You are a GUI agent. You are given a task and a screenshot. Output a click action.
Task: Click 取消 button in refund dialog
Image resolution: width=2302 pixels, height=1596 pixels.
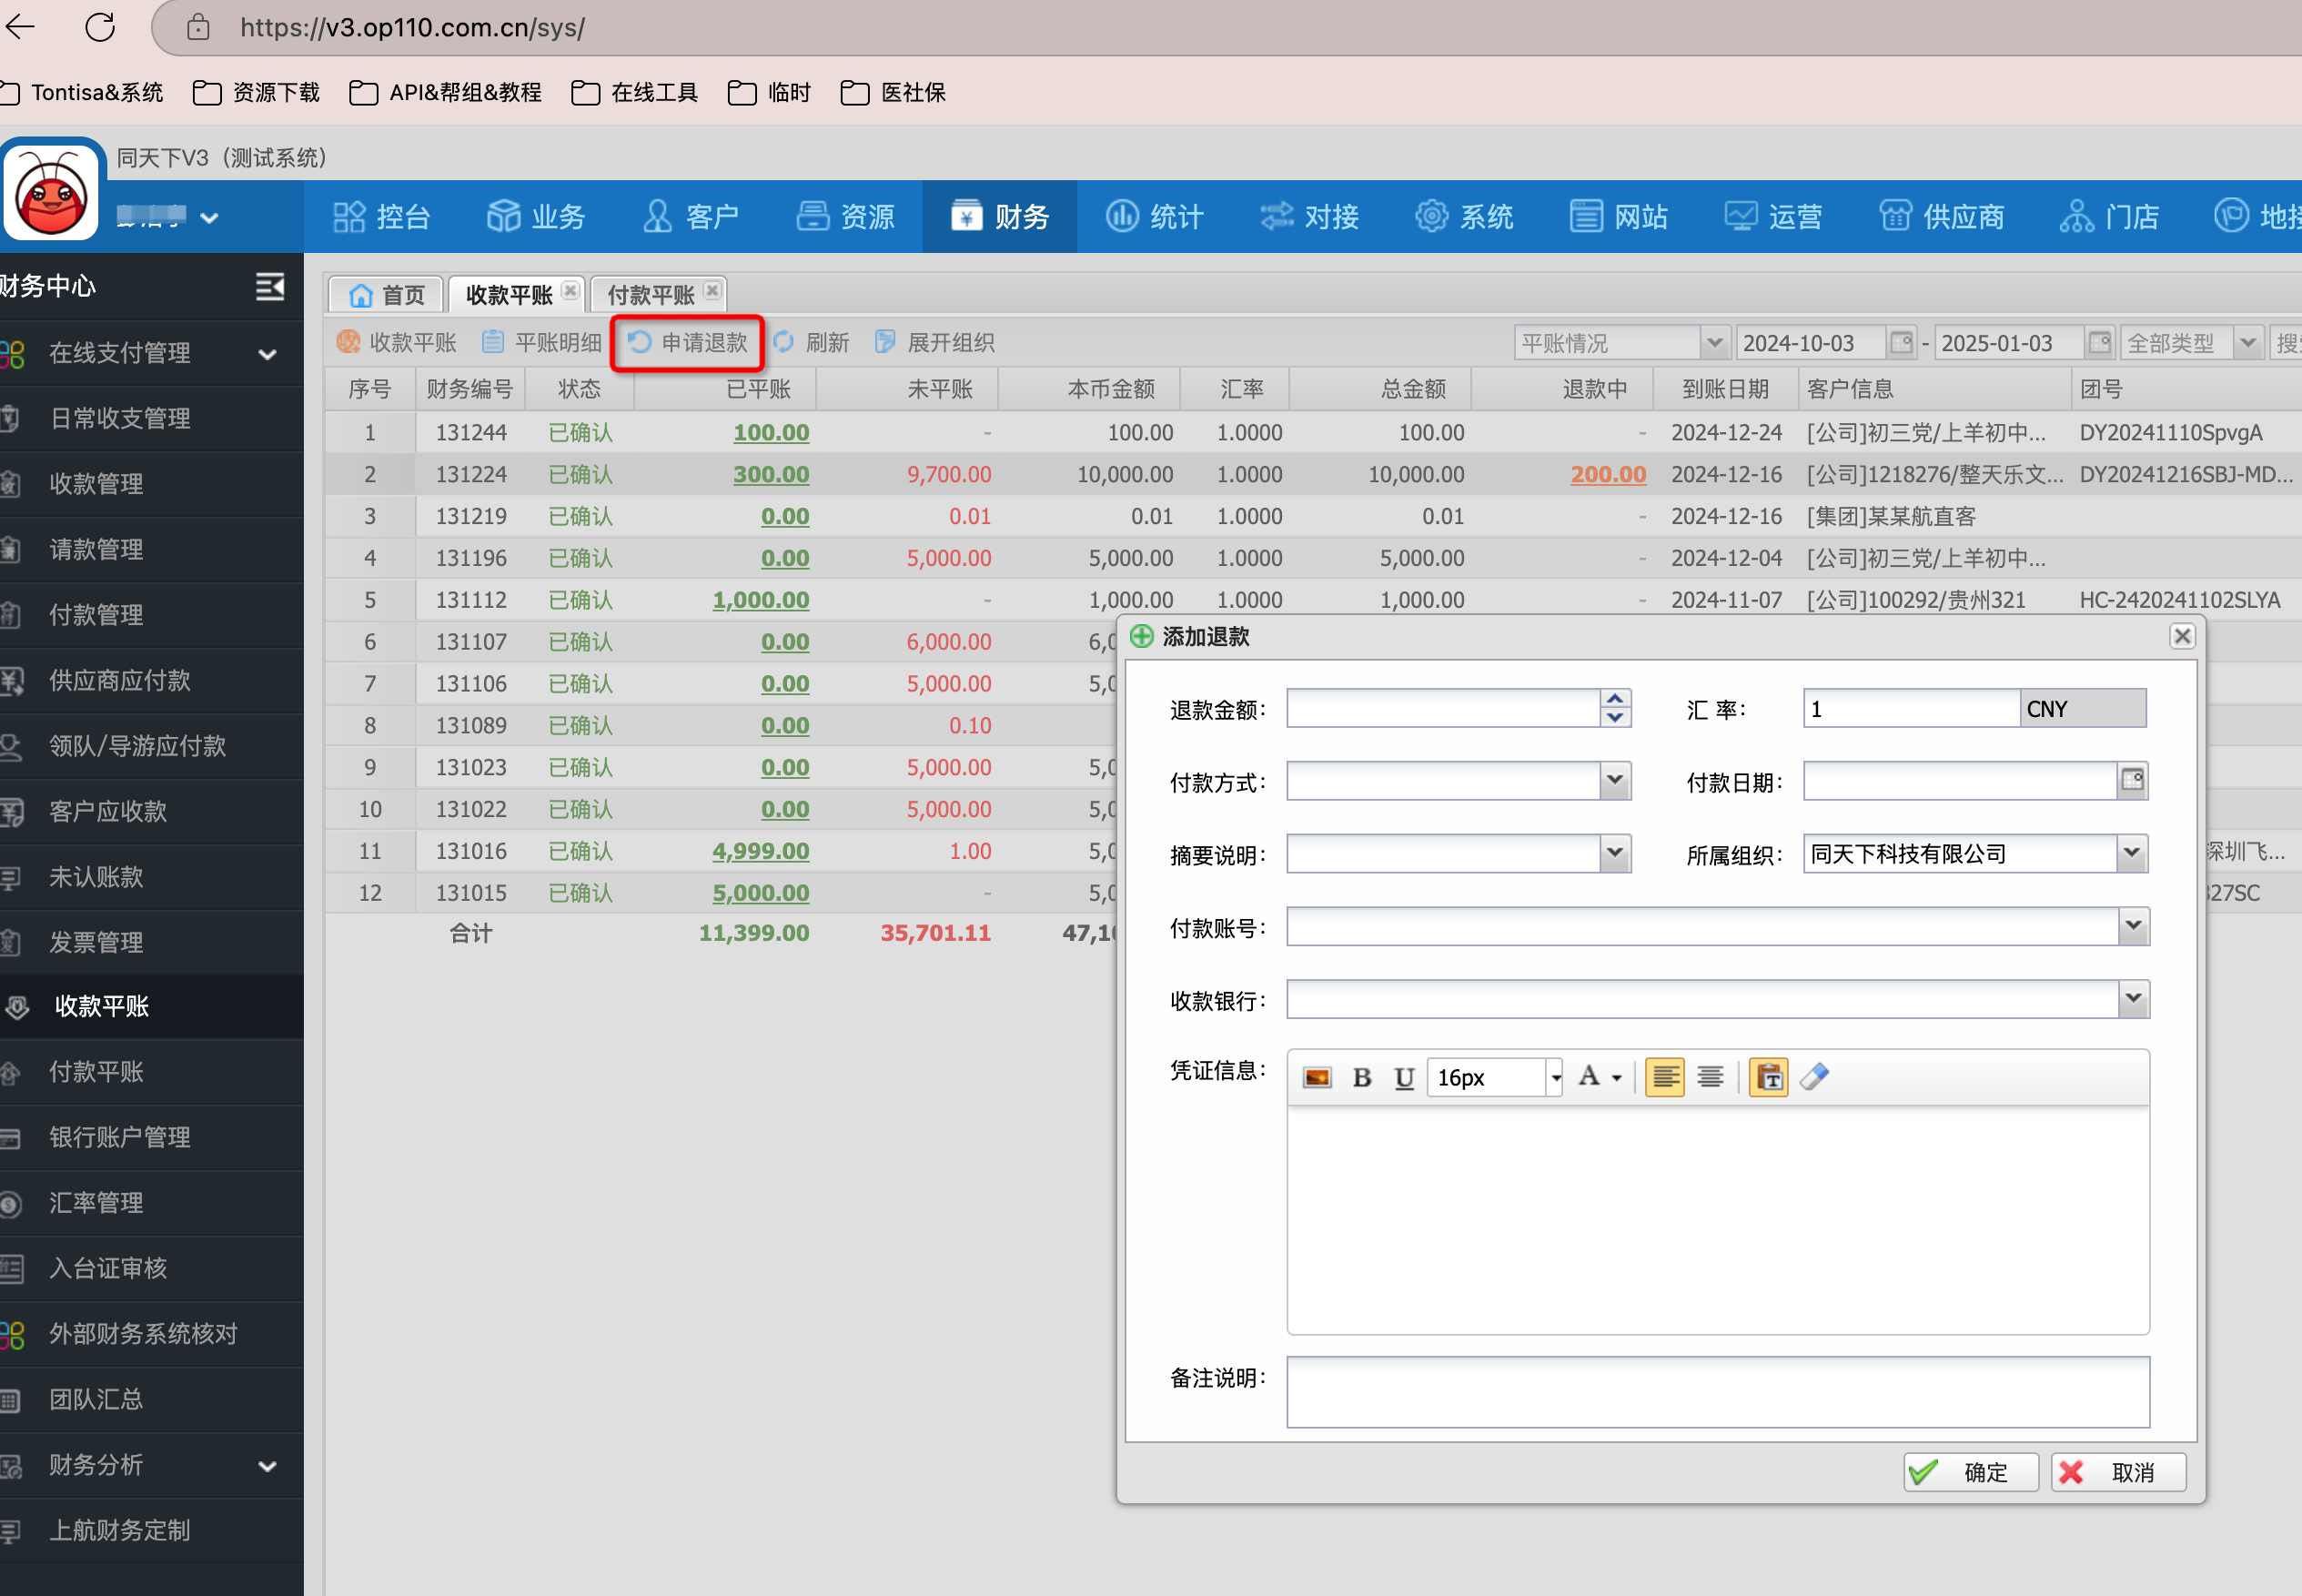tap(2118, 1472)
